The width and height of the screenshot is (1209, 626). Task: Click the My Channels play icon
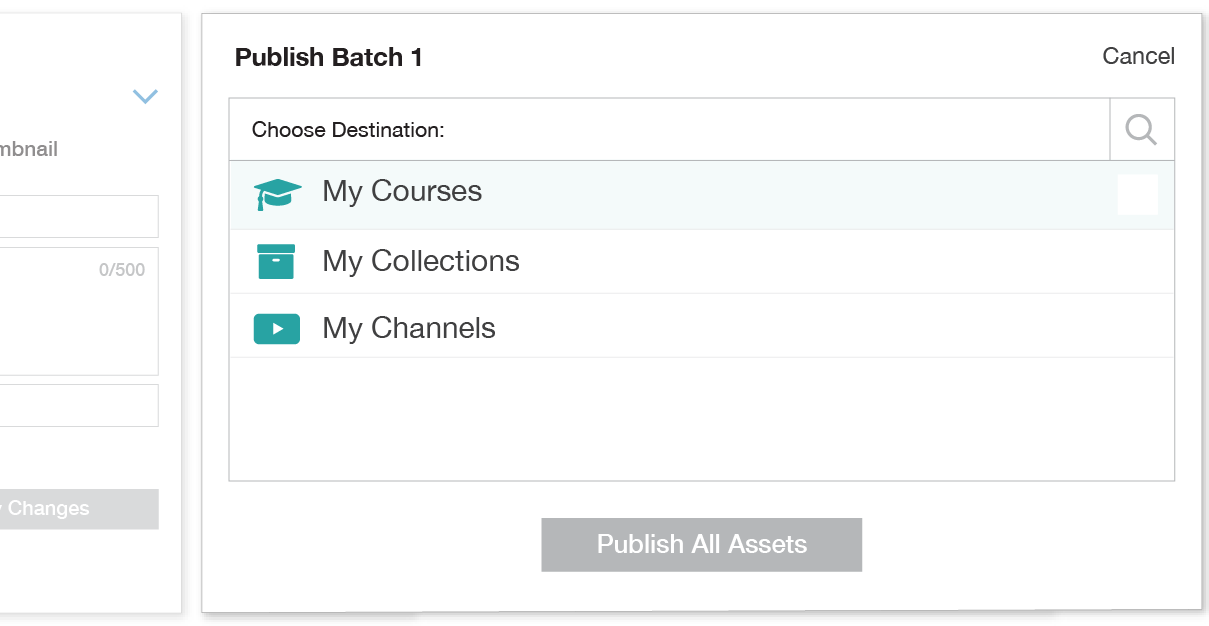coord(277,328)
